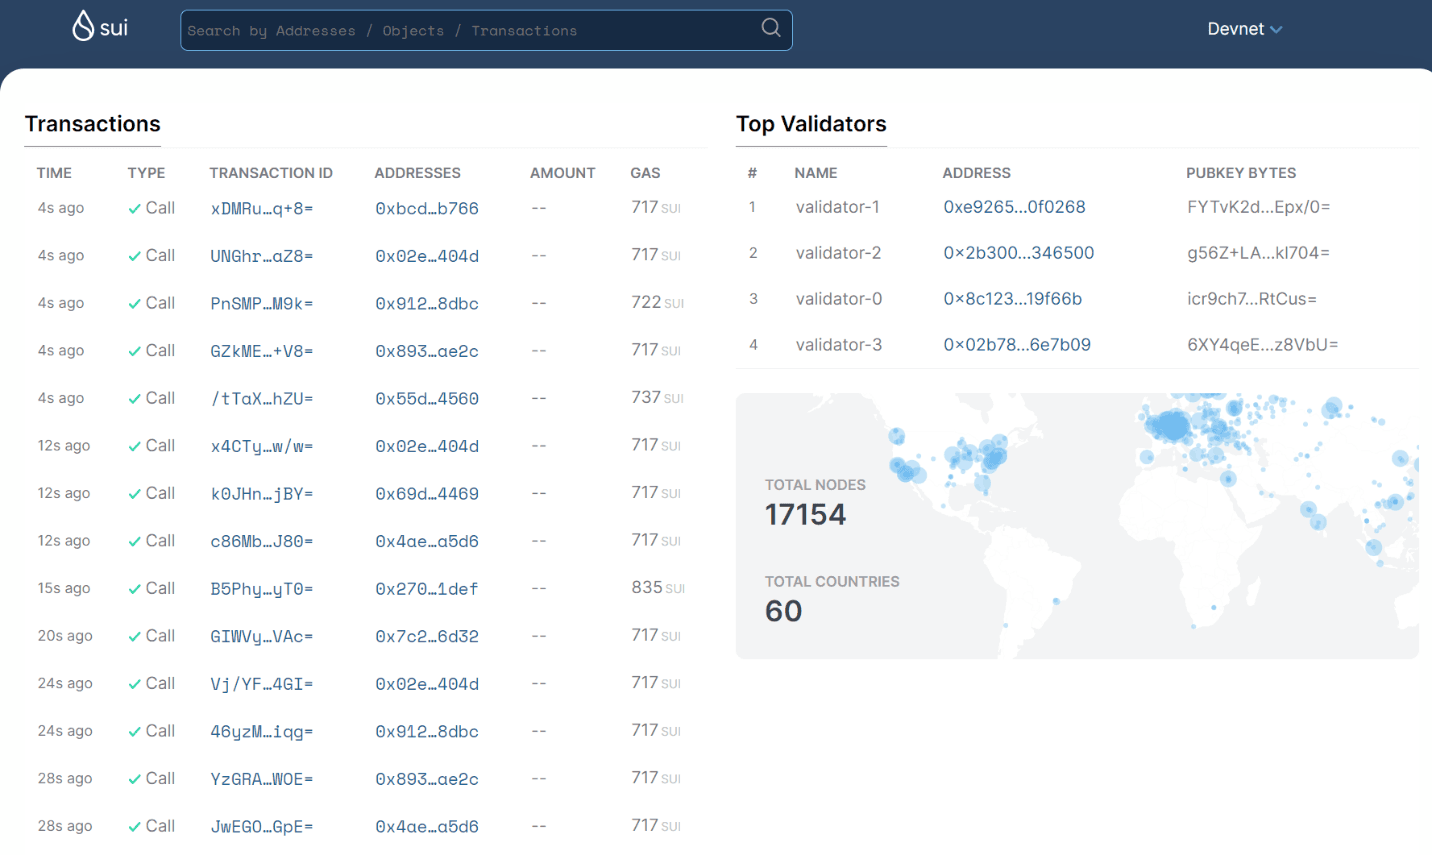Open validator-1 address 0xe9265...0f0268

click(1014, 207)
